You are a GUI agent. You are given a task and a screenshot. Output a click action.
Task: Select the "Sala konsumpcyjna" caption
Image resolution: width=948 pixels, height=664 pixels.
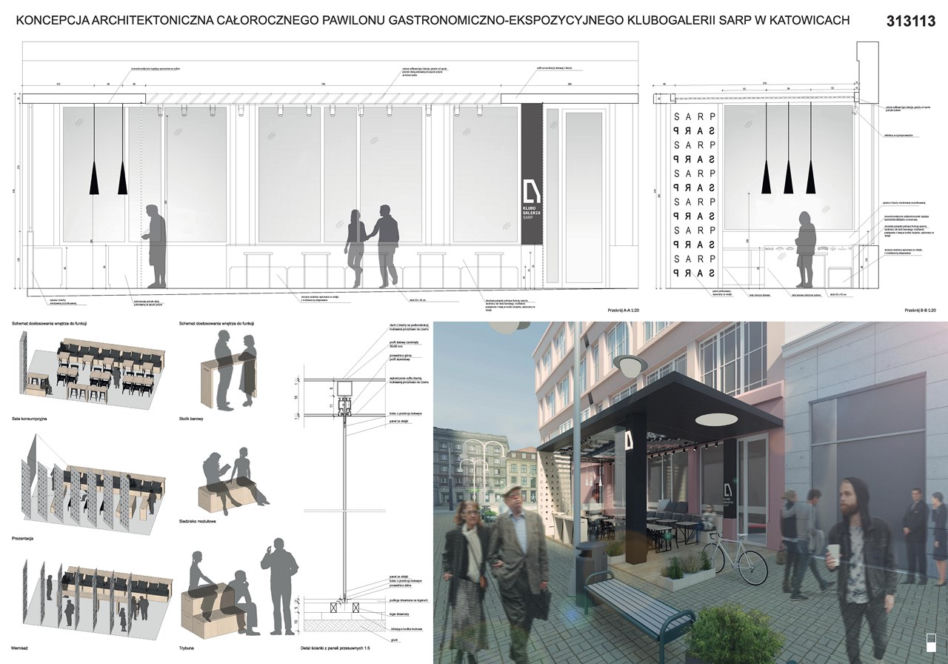(30, 418)
